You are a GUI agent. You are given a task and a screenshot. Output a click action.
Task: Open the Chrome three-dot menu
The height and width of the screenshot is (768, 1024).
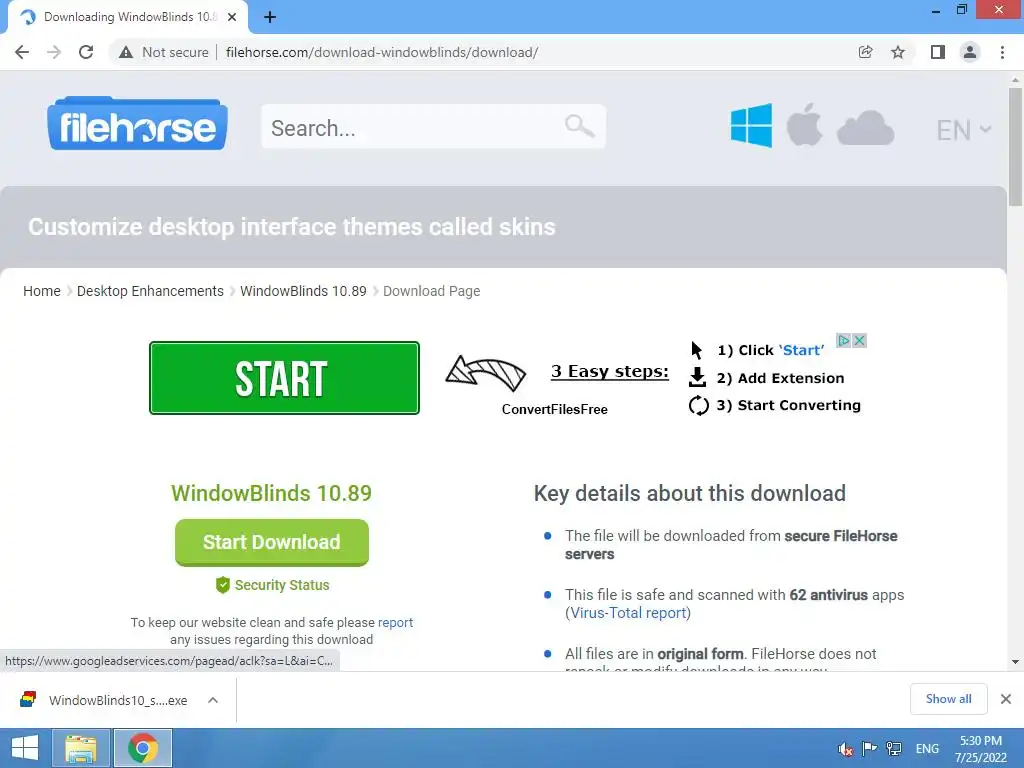tap(1002, 52)
